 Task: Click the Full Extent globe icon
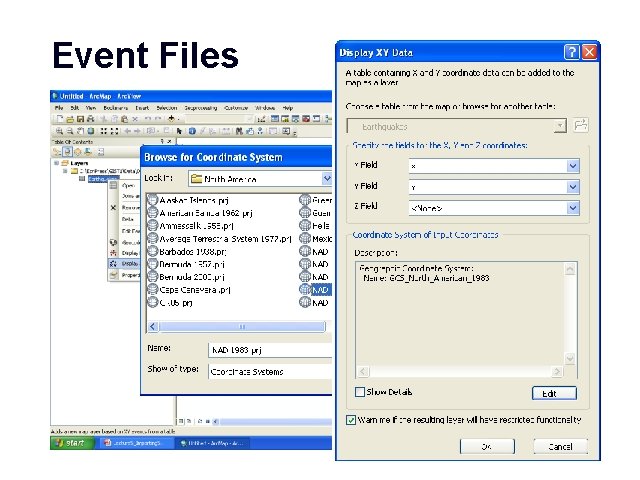[x=91, y=131]
